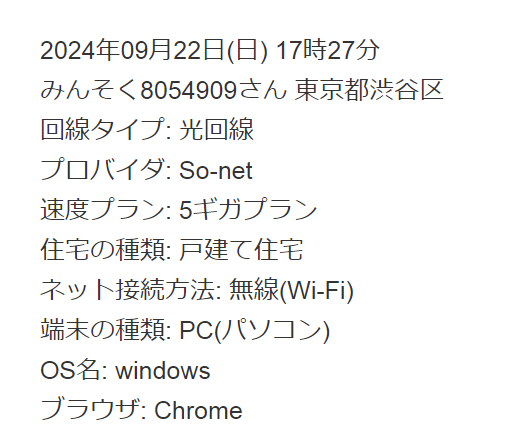Click the date line 2024年09月22日(日) 17時27分
Viewport: 525px width, 439px height.
210,51
